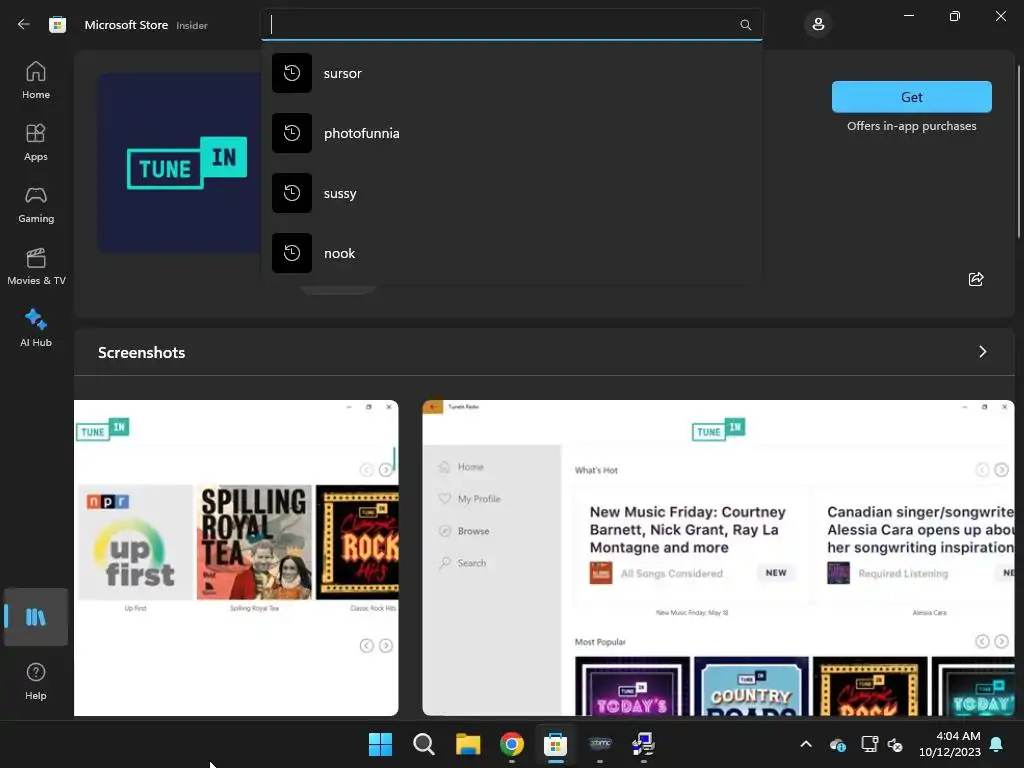Image resolution: width=1024 pixels, height=768 pixels.
Task: Click the Microsoft Store logo icon
Action: [x=57, y=25]
